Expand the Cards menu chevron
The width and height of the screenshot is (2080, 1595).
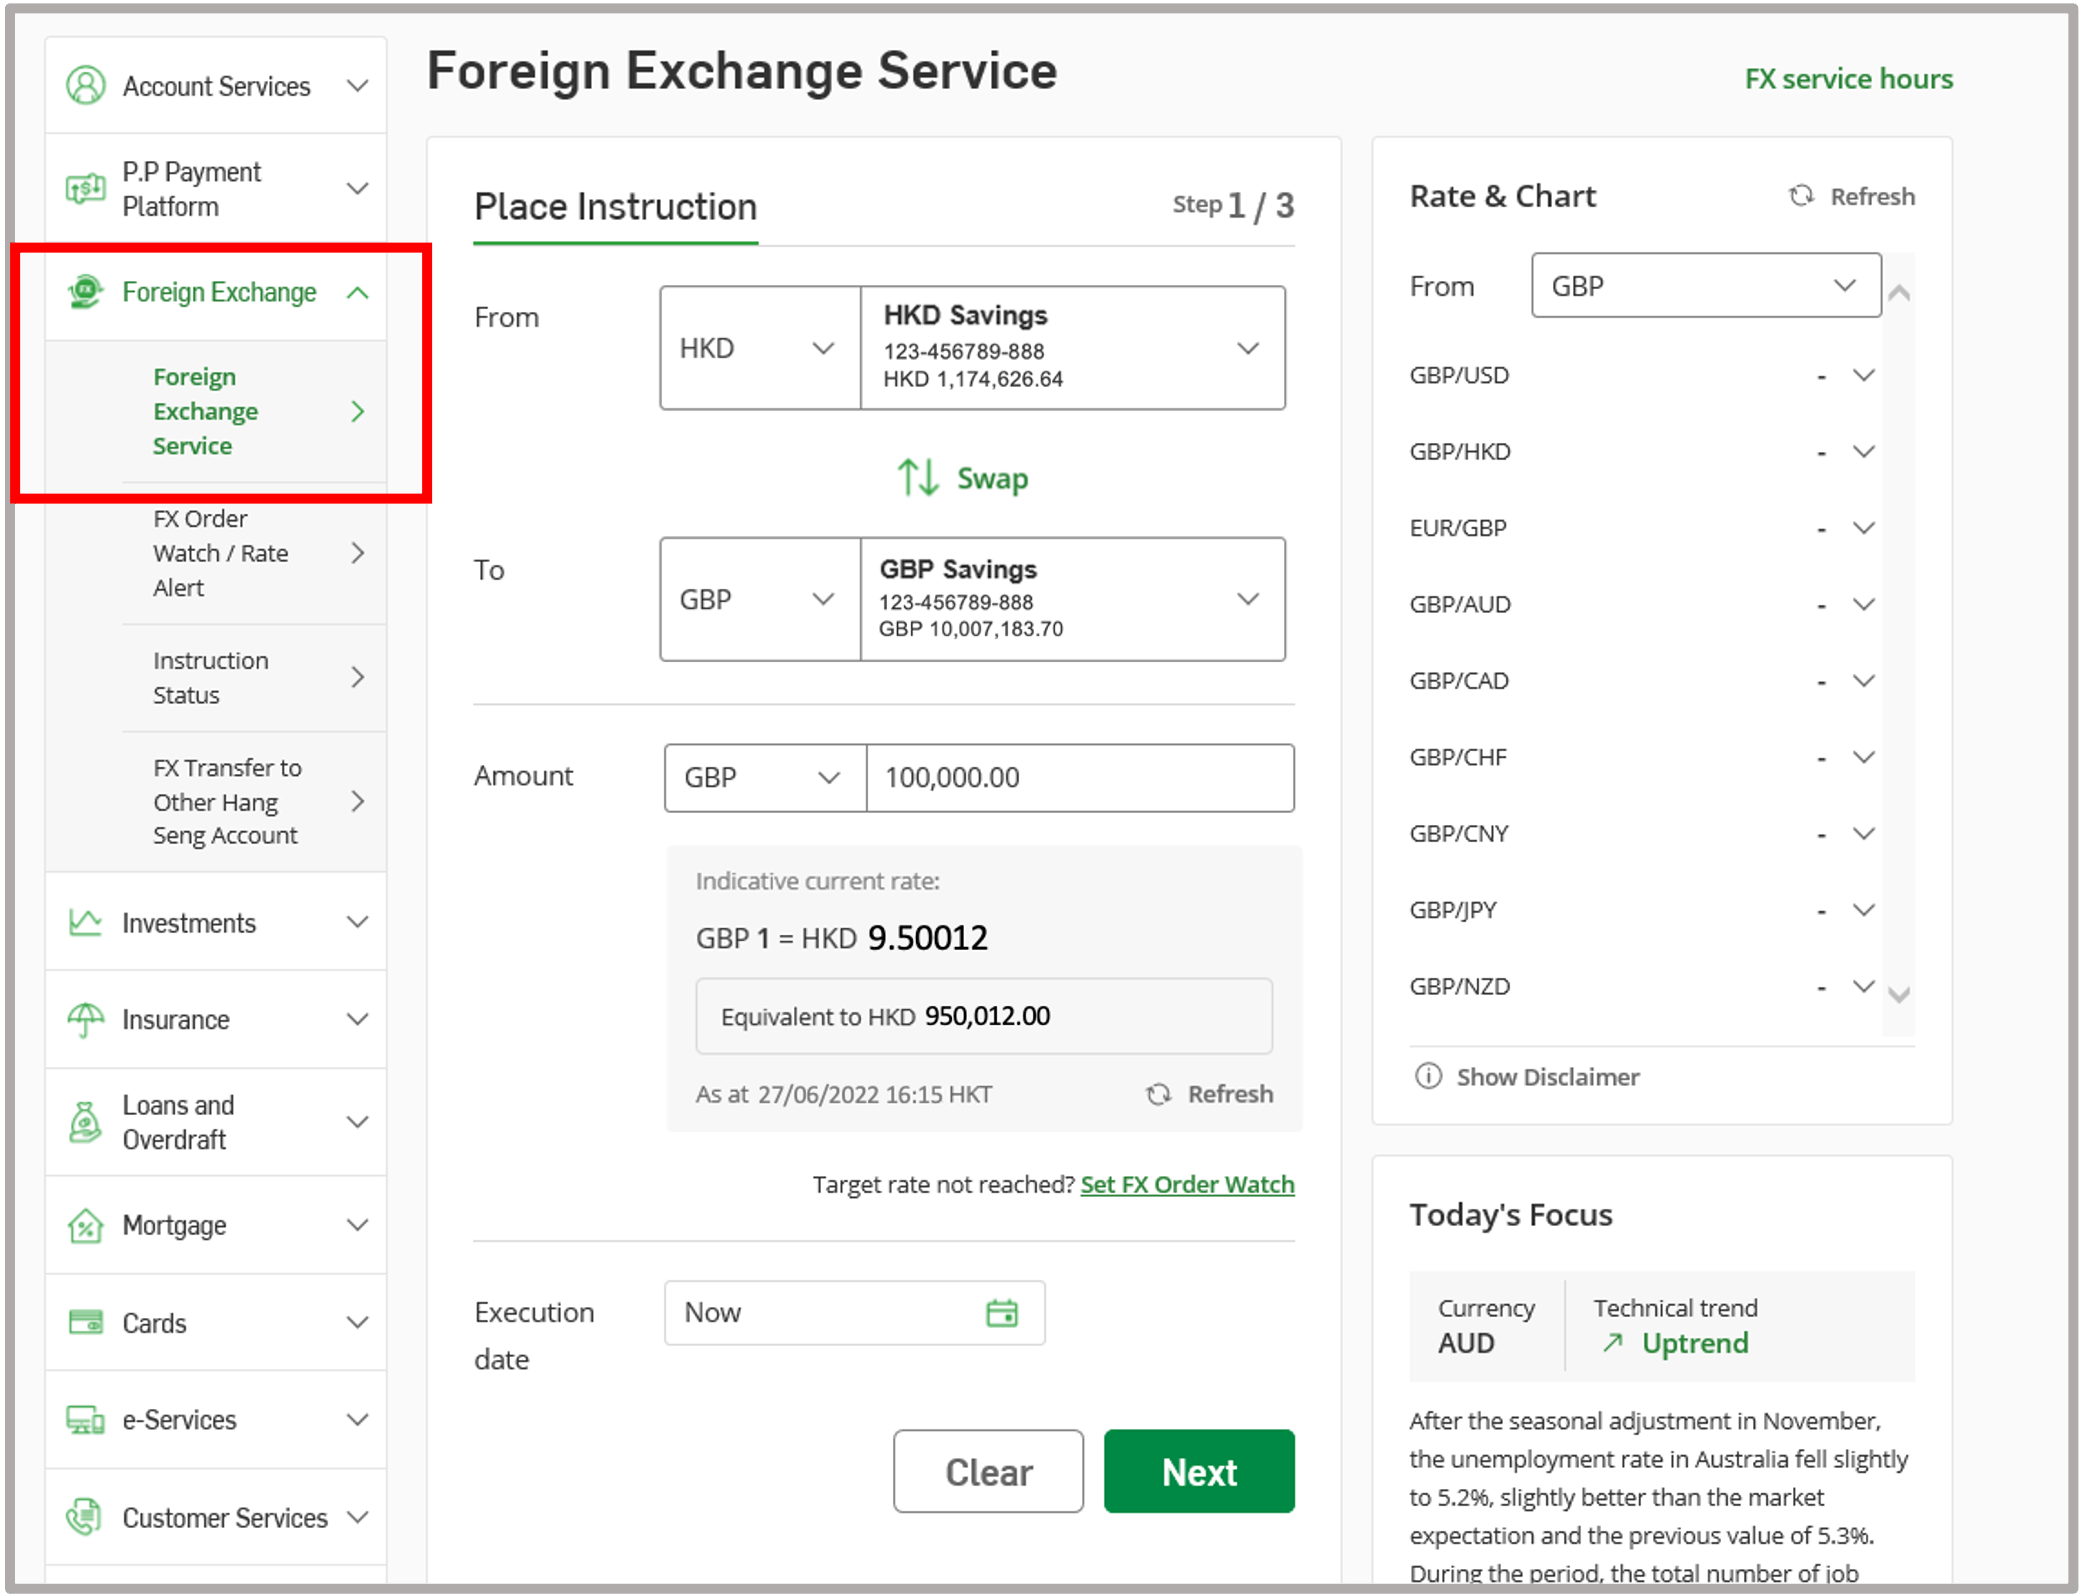358,1322
